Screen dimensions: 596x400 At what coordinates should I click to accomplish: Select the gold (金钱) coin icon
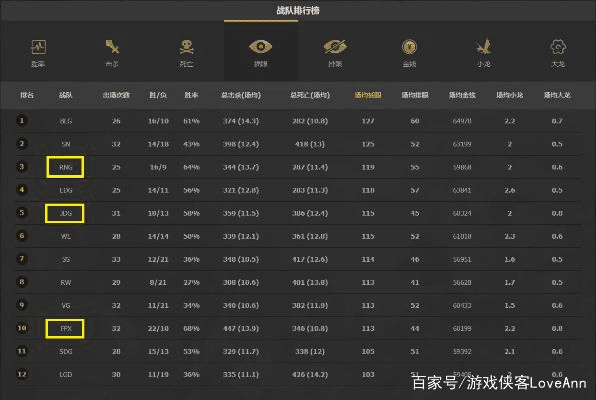point(409,47)
